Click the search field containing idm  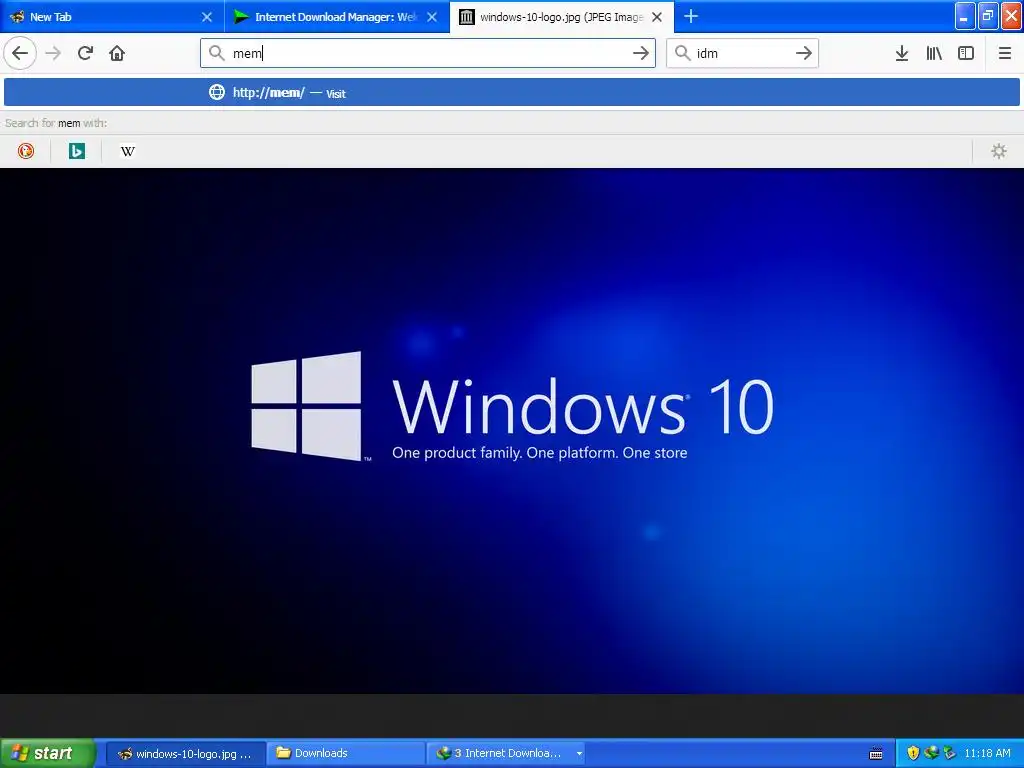click(742, 53)
